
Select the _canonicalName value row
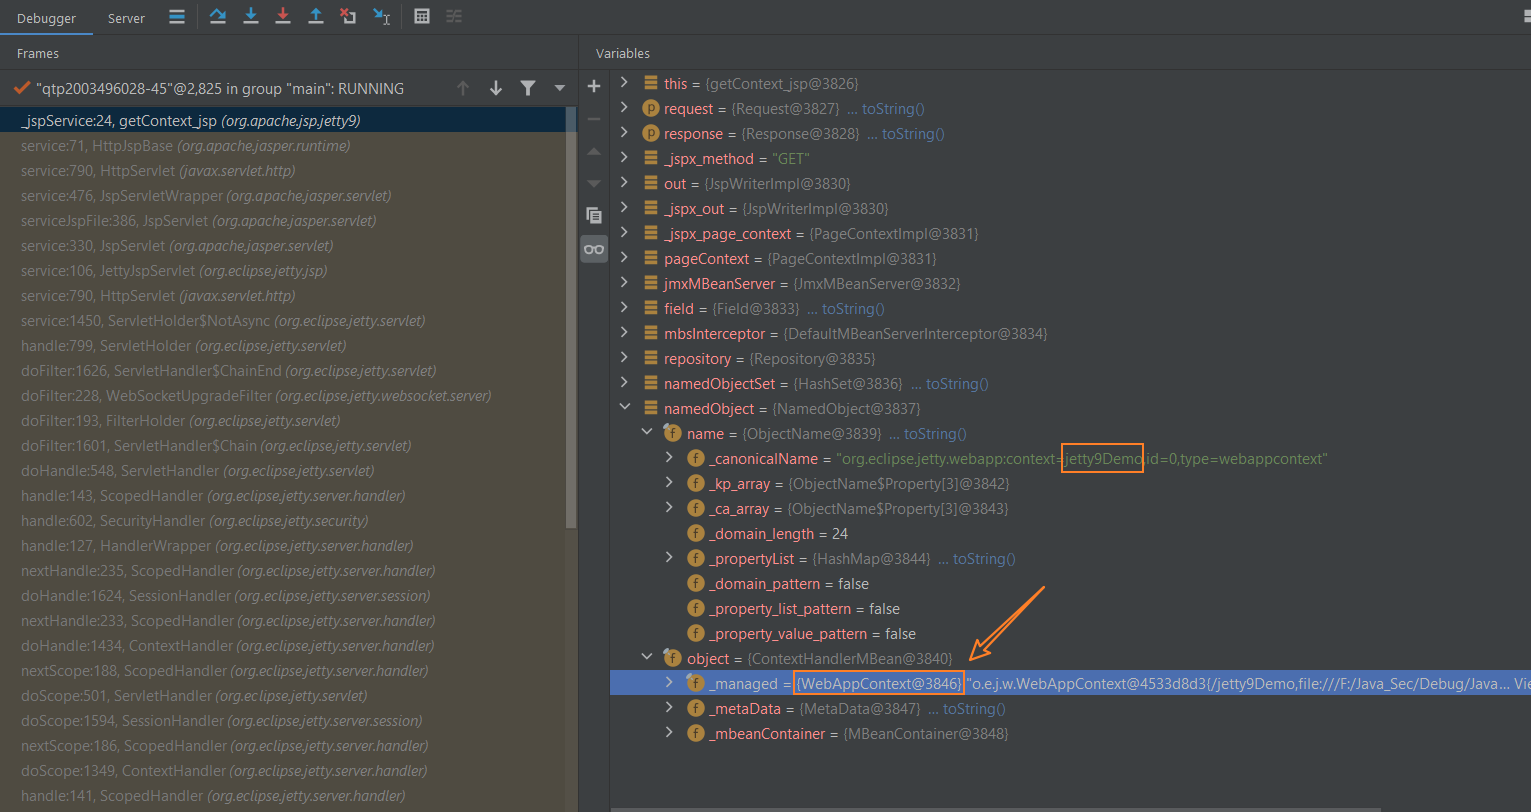[x=1070, y=458]
